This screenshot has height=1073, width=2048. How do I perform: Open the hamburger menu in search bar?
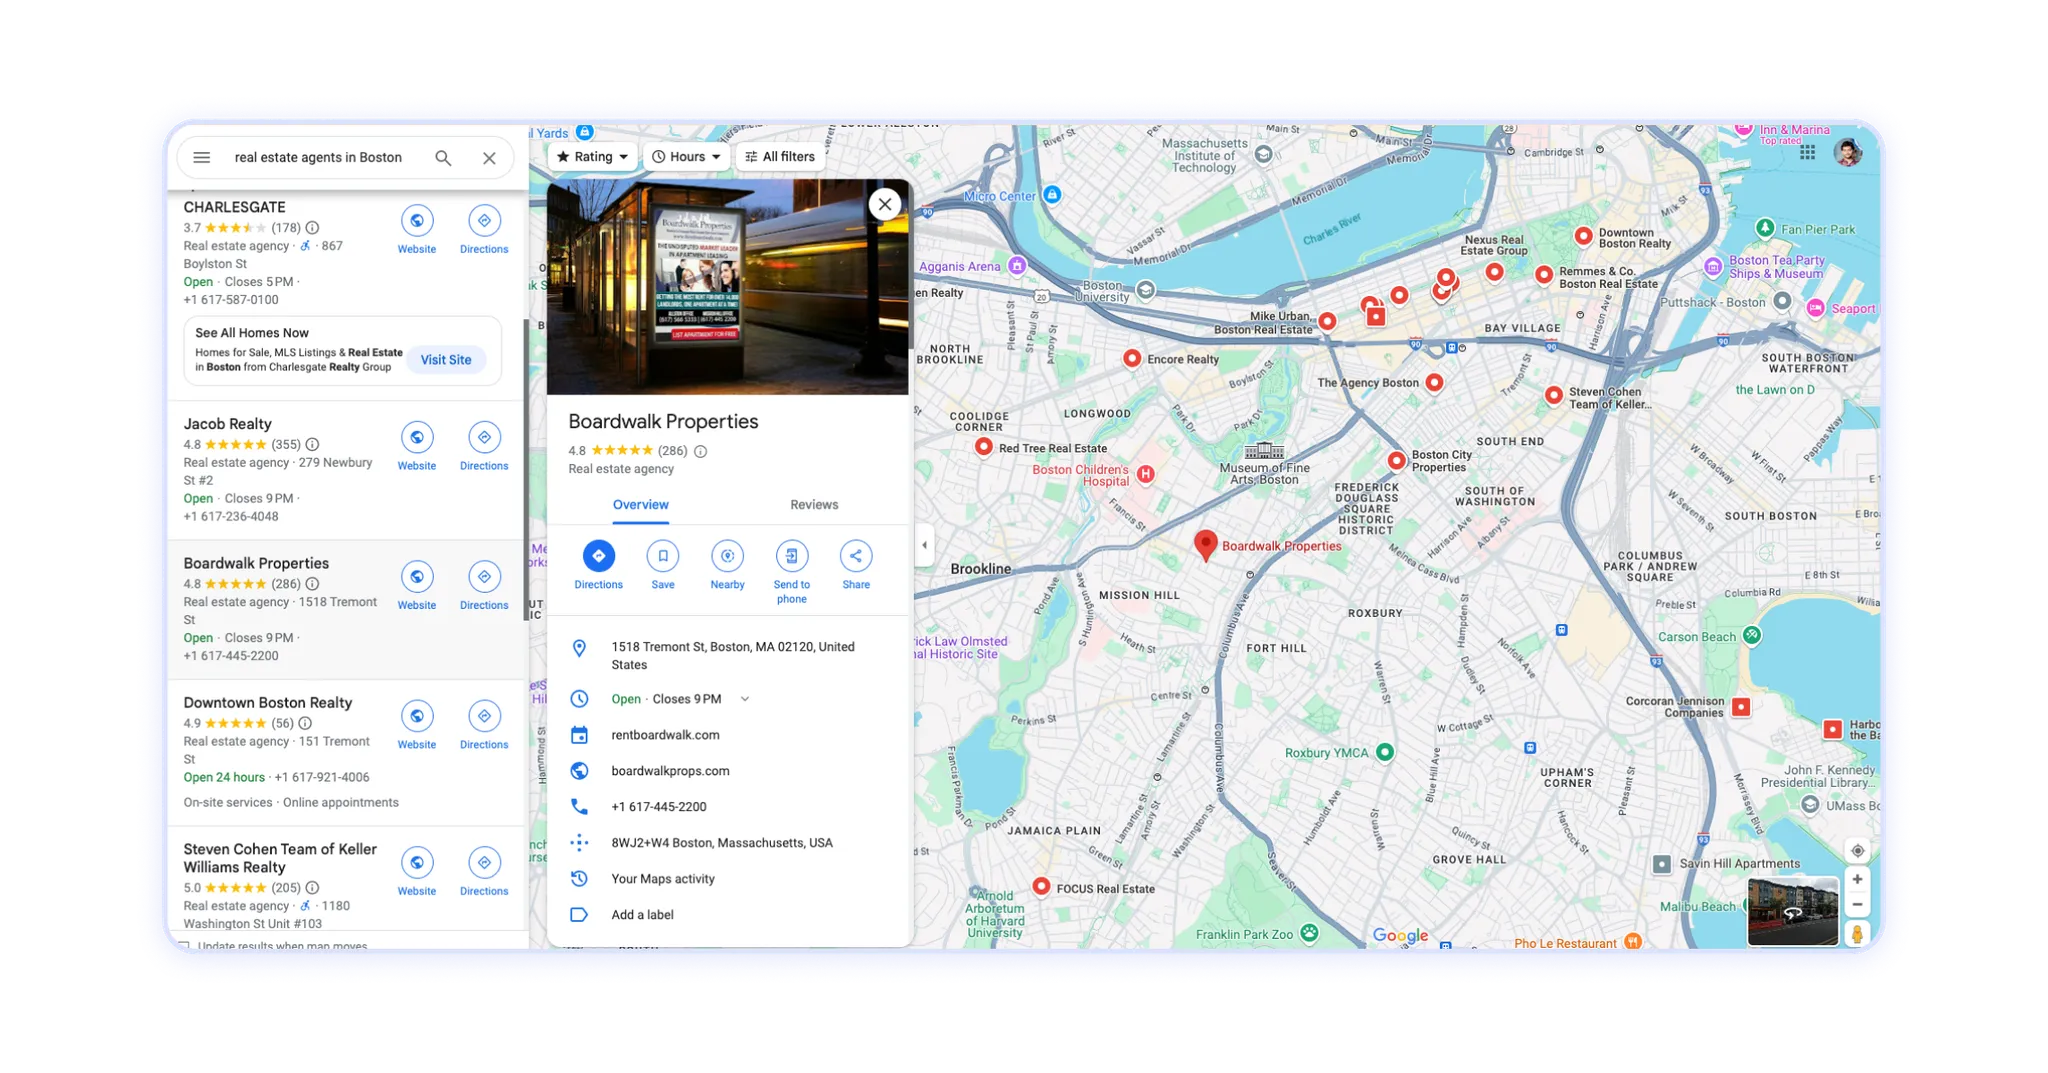[x=201, y=158]
